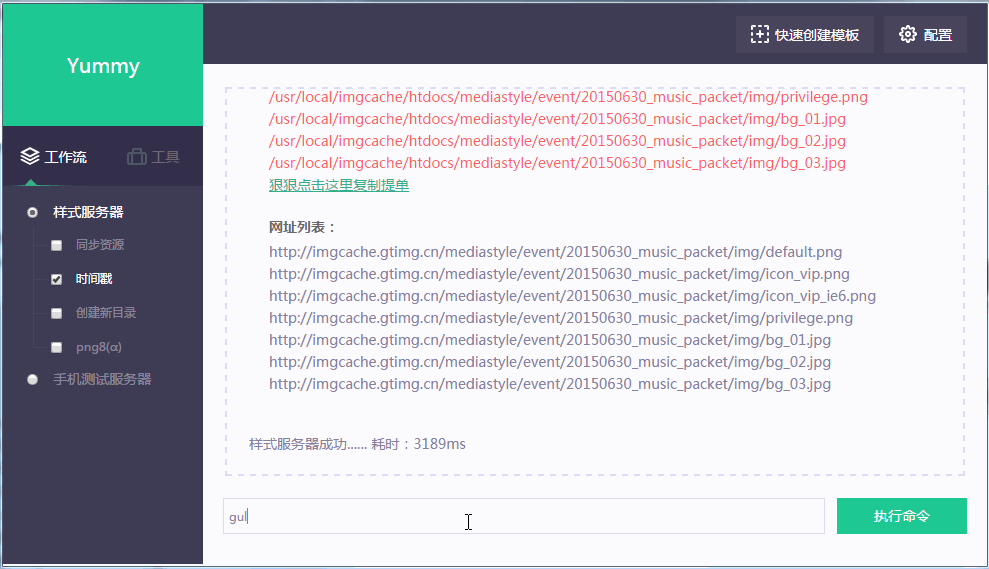
Task: Open the 配置 settings button text
Action: (x=938, y=35)
